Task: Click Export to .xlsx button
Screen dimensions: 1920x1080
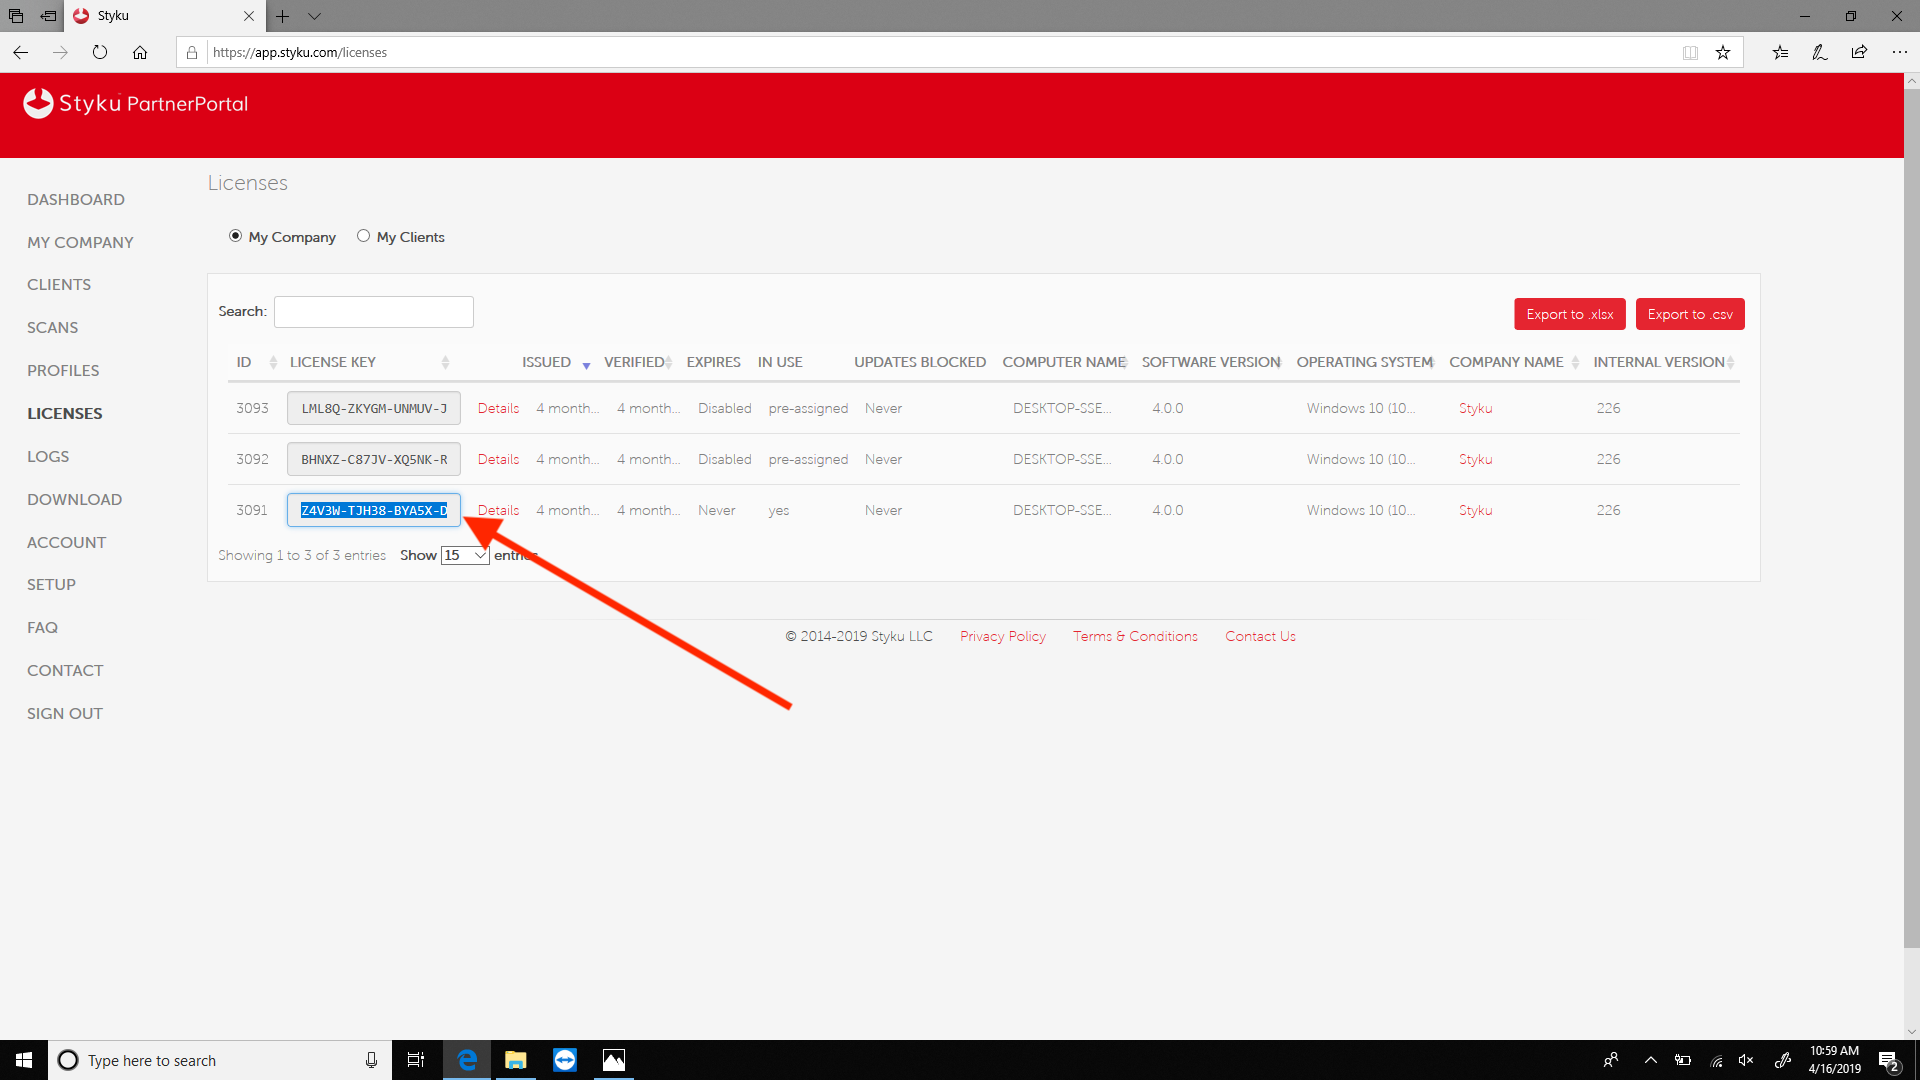Action: click(x=1569, y=314)
